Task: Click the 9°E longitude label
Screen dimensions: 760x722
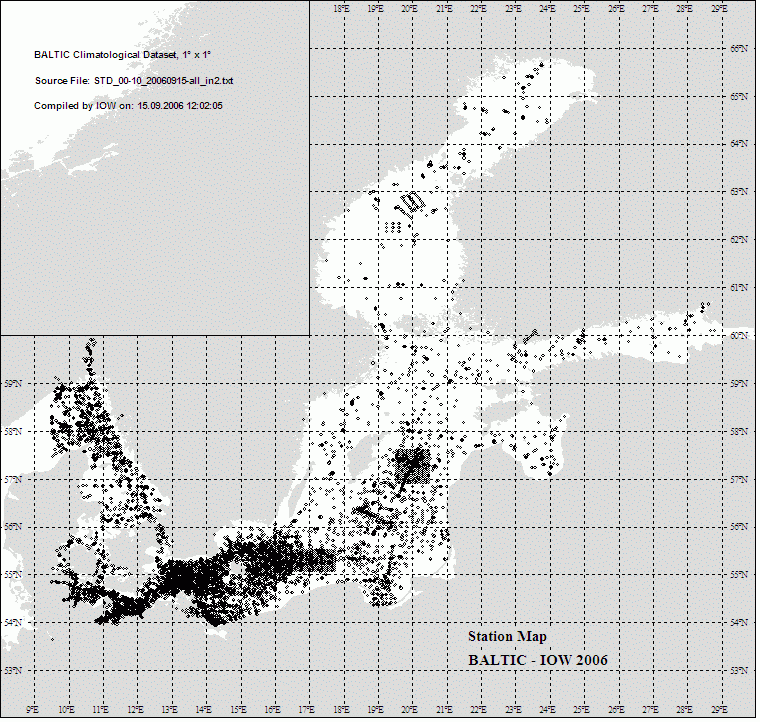Action: pyautogui.click(x=33, y=711)
